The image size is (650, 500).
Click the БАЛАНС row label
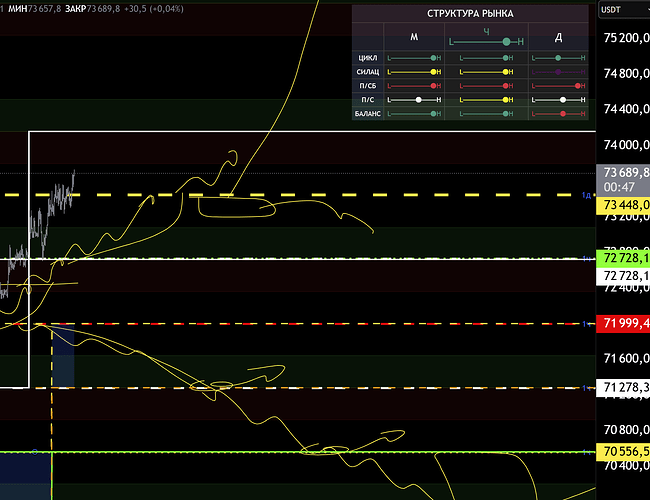tap(367, 114)
